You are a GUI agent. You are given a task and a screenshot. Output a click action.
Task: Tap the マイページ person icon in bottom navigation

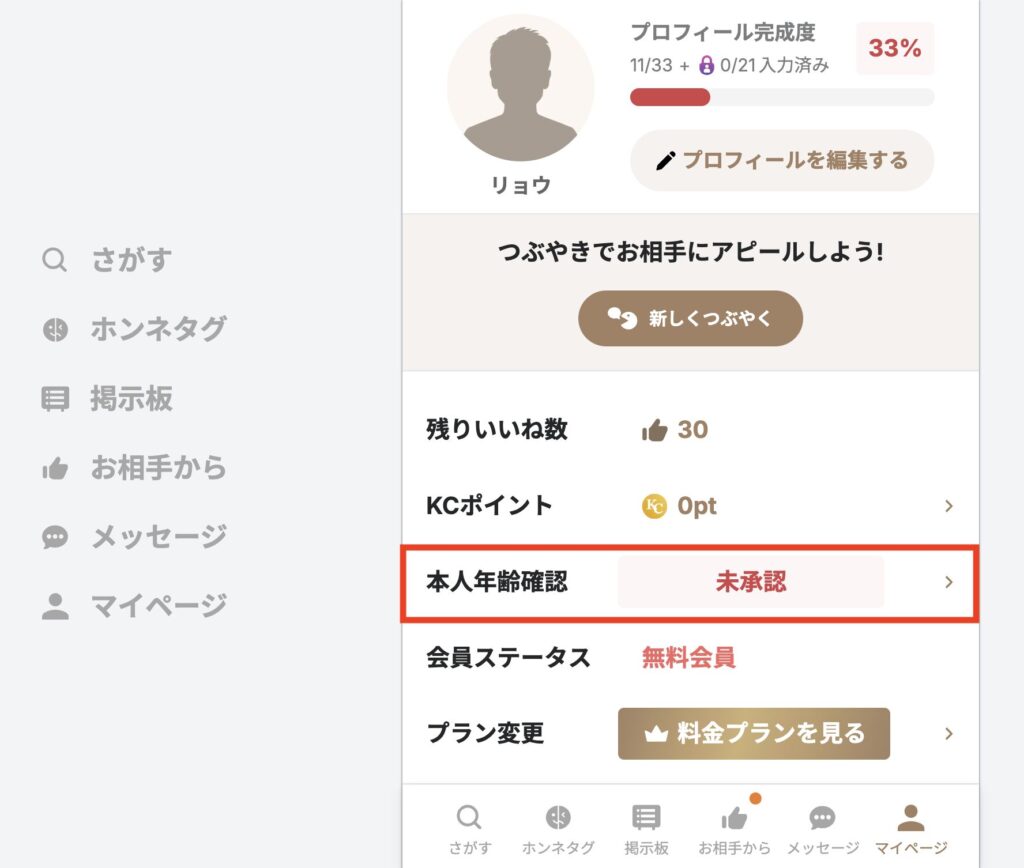[x=910, y=815]
